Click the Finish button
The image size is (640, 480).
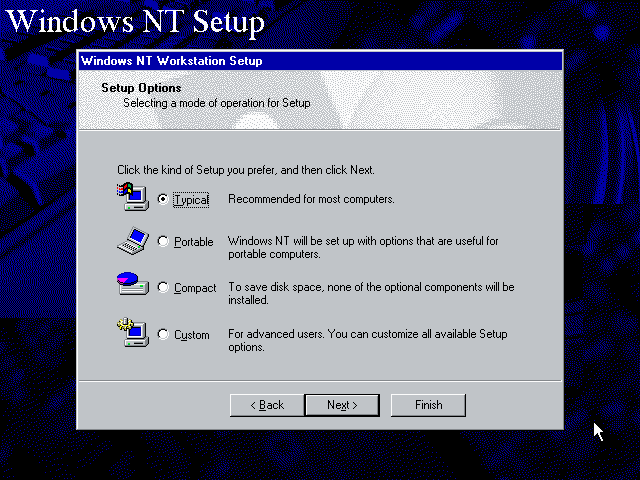click(x=428, y=405)
